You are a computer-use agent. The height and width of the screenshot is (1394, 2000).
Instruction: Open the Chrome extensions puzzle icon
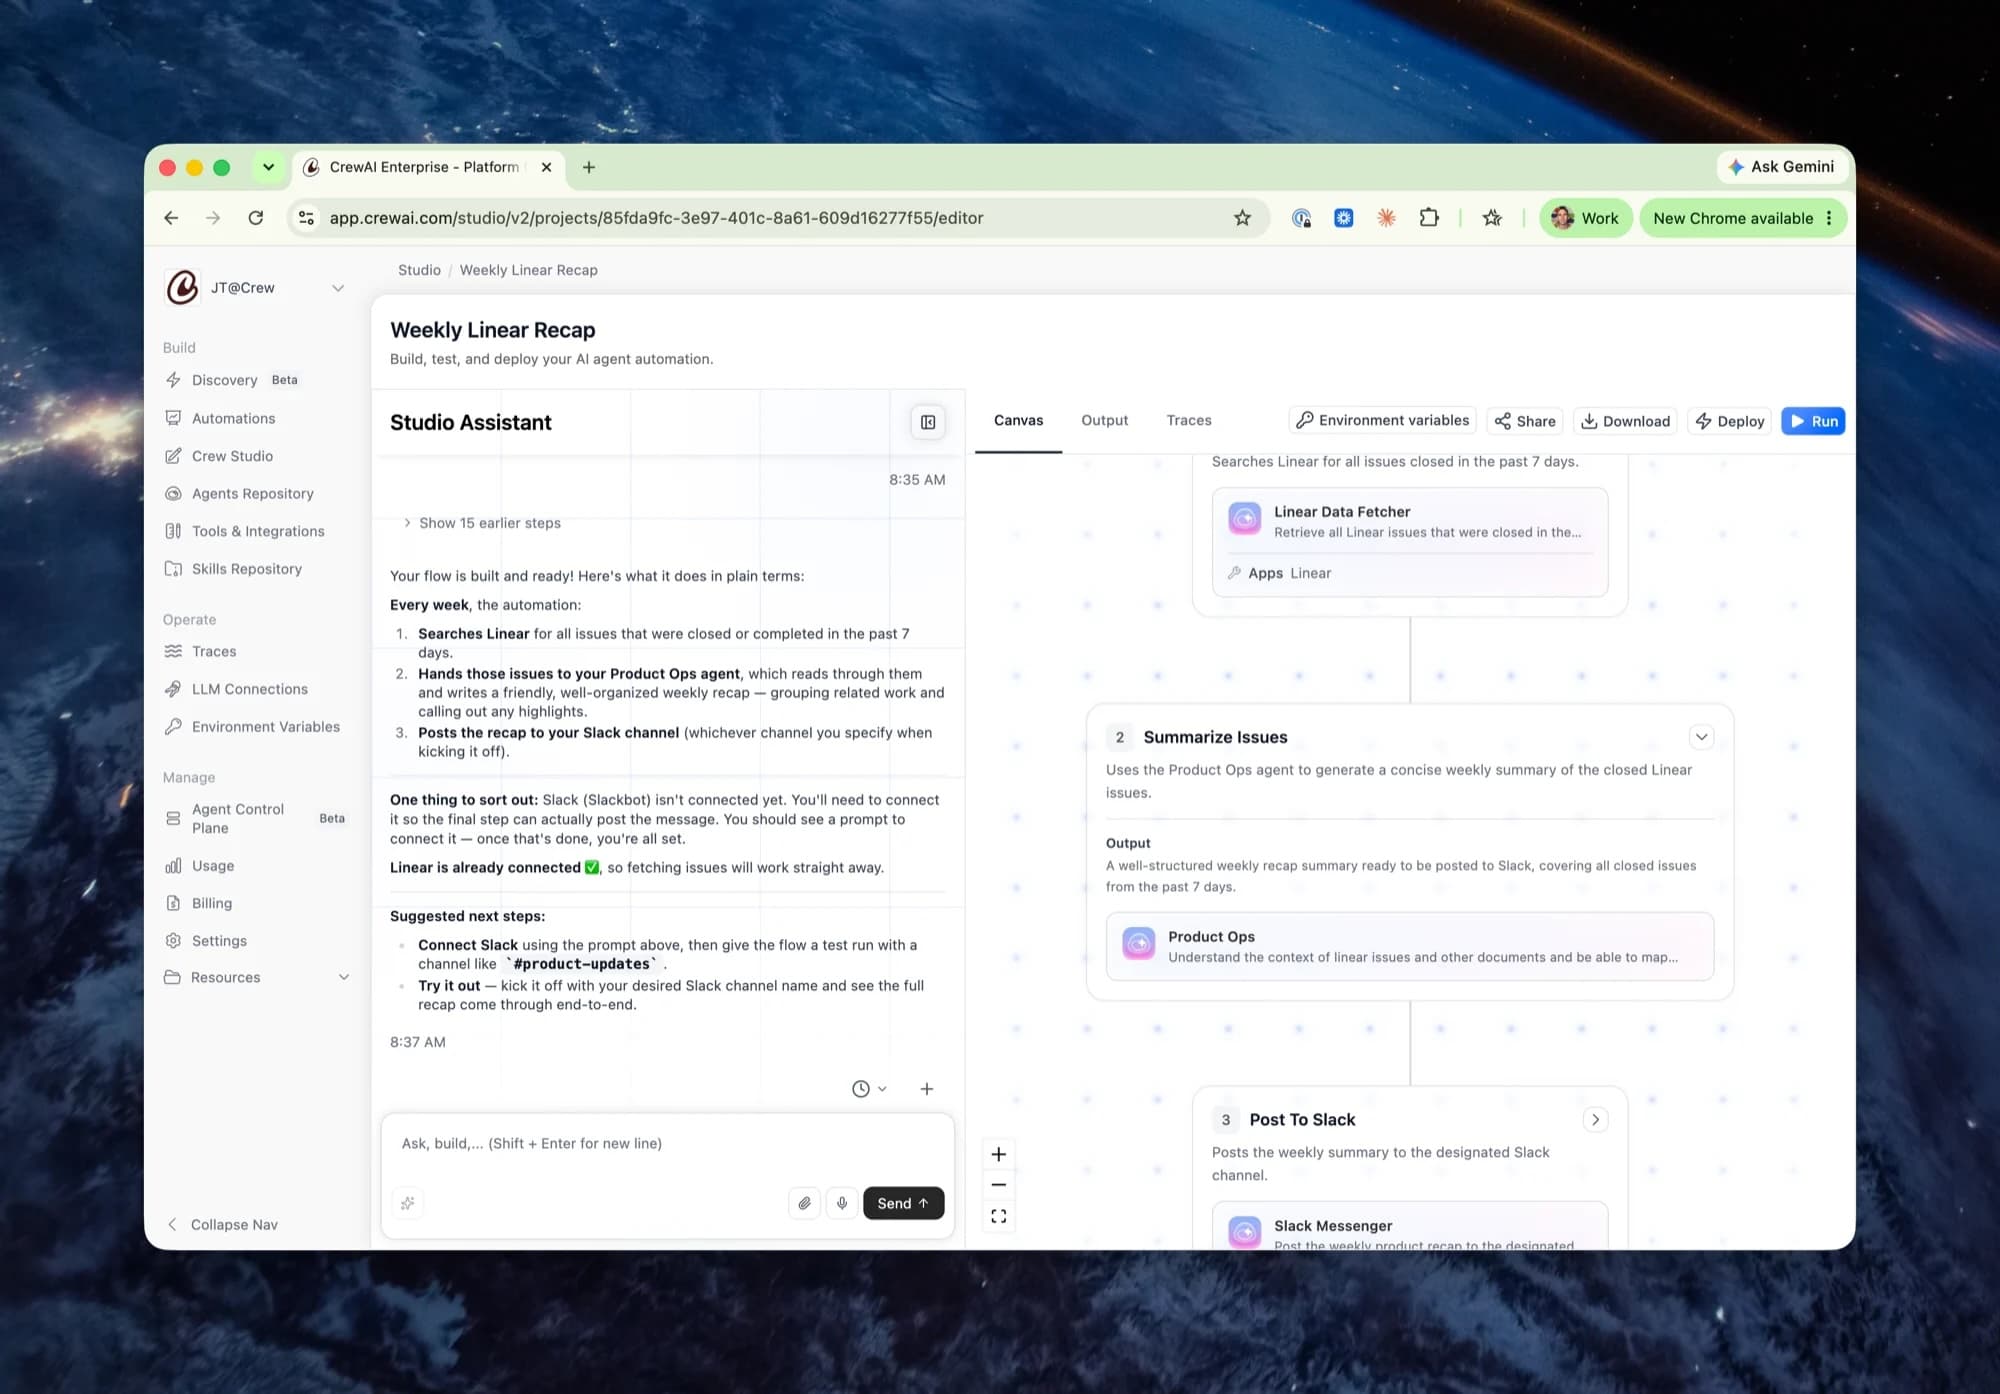click(1429, 218)
